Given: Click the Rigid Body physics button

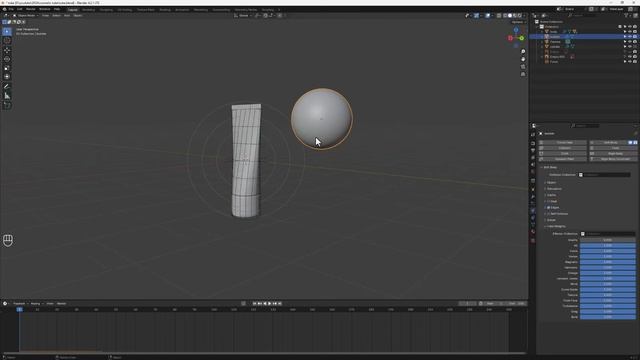Looking at the screenshot, I should (x=613, y=153).
